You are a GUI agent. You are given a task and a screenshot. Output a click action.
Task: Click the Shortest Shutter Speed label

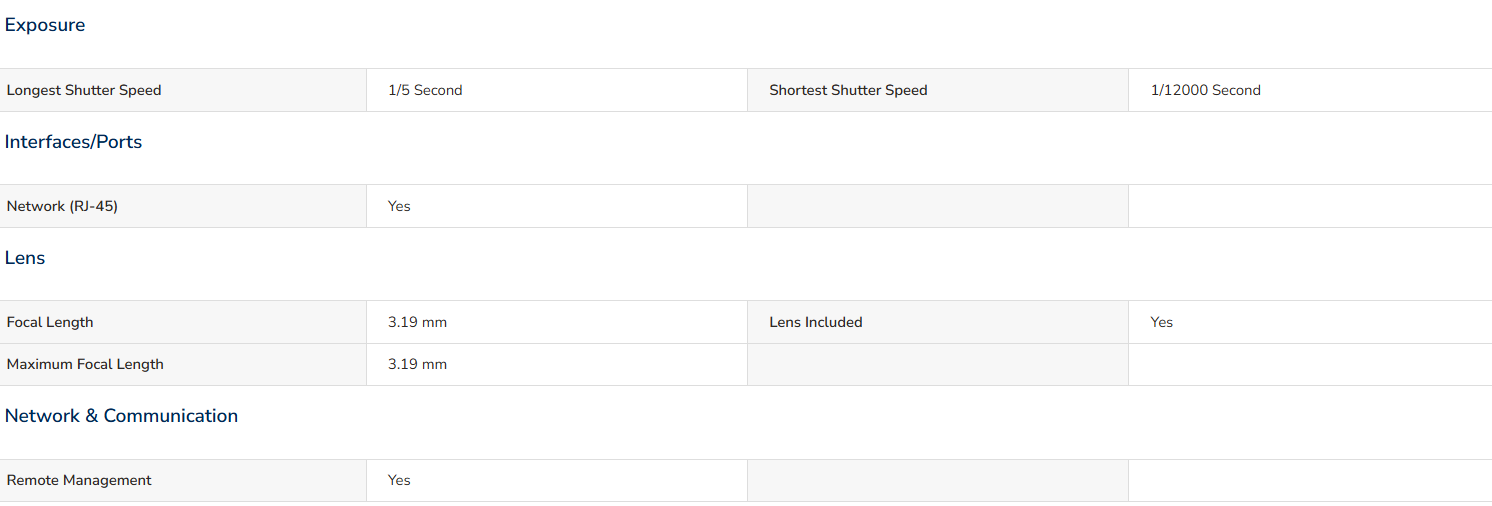click(848, 90)
